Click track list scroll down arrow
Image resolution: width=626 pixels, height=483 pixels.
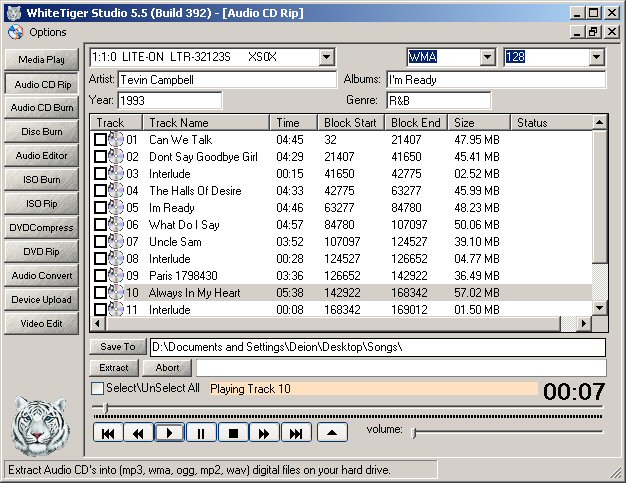coord(599,308)
